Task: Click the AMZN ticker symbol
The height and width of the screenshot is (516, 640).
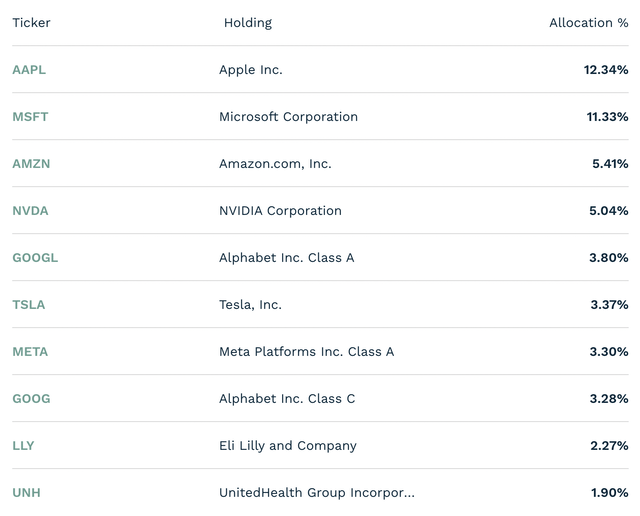Action: point(31,164)
